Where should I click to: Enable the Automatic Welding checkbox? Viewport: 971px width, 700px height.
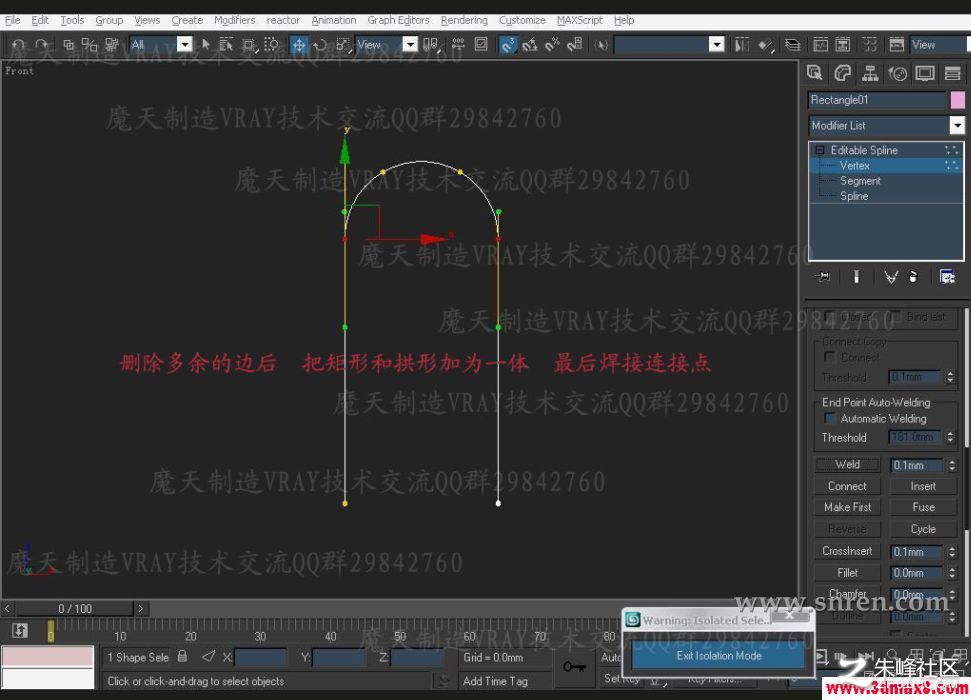(x=830, y=418)
